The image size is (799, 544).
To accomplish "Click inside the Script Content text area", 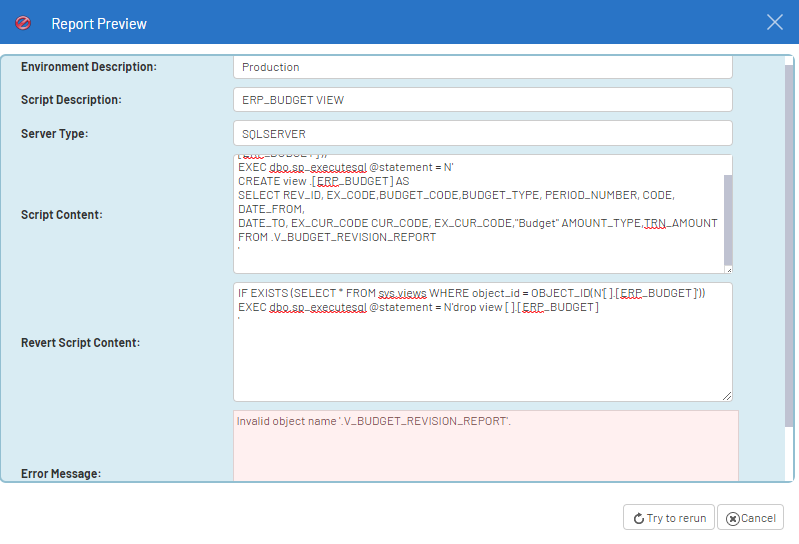I will 478,215.
